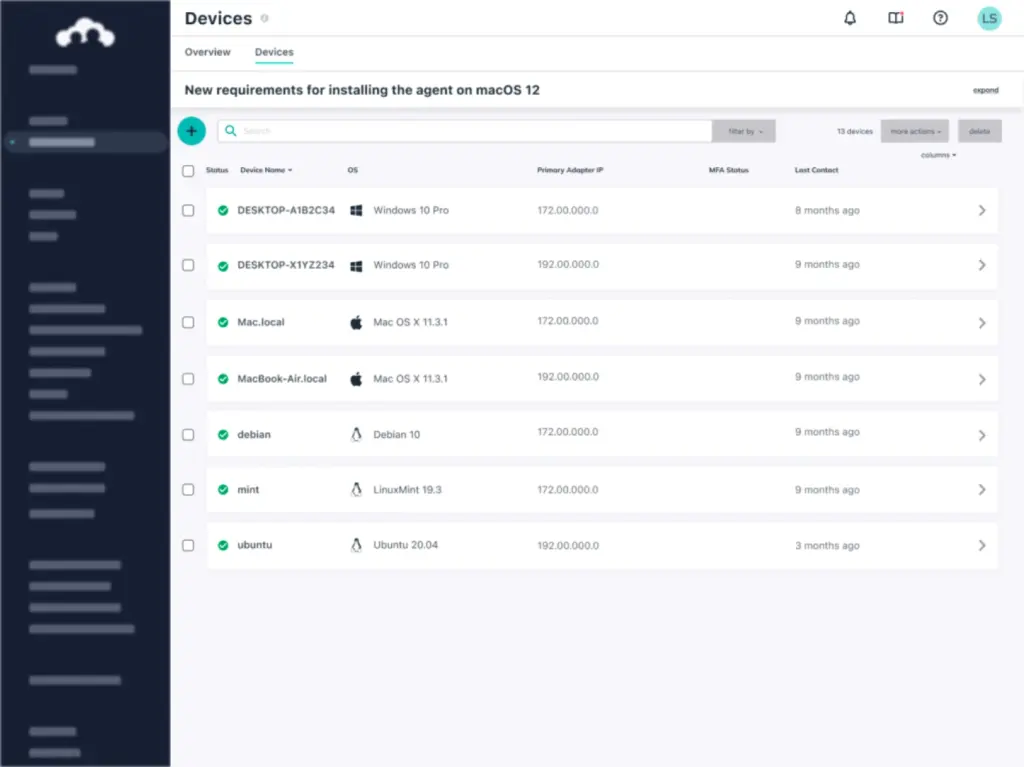
Task: Click the green add device plus button
Action: (191, 130)
